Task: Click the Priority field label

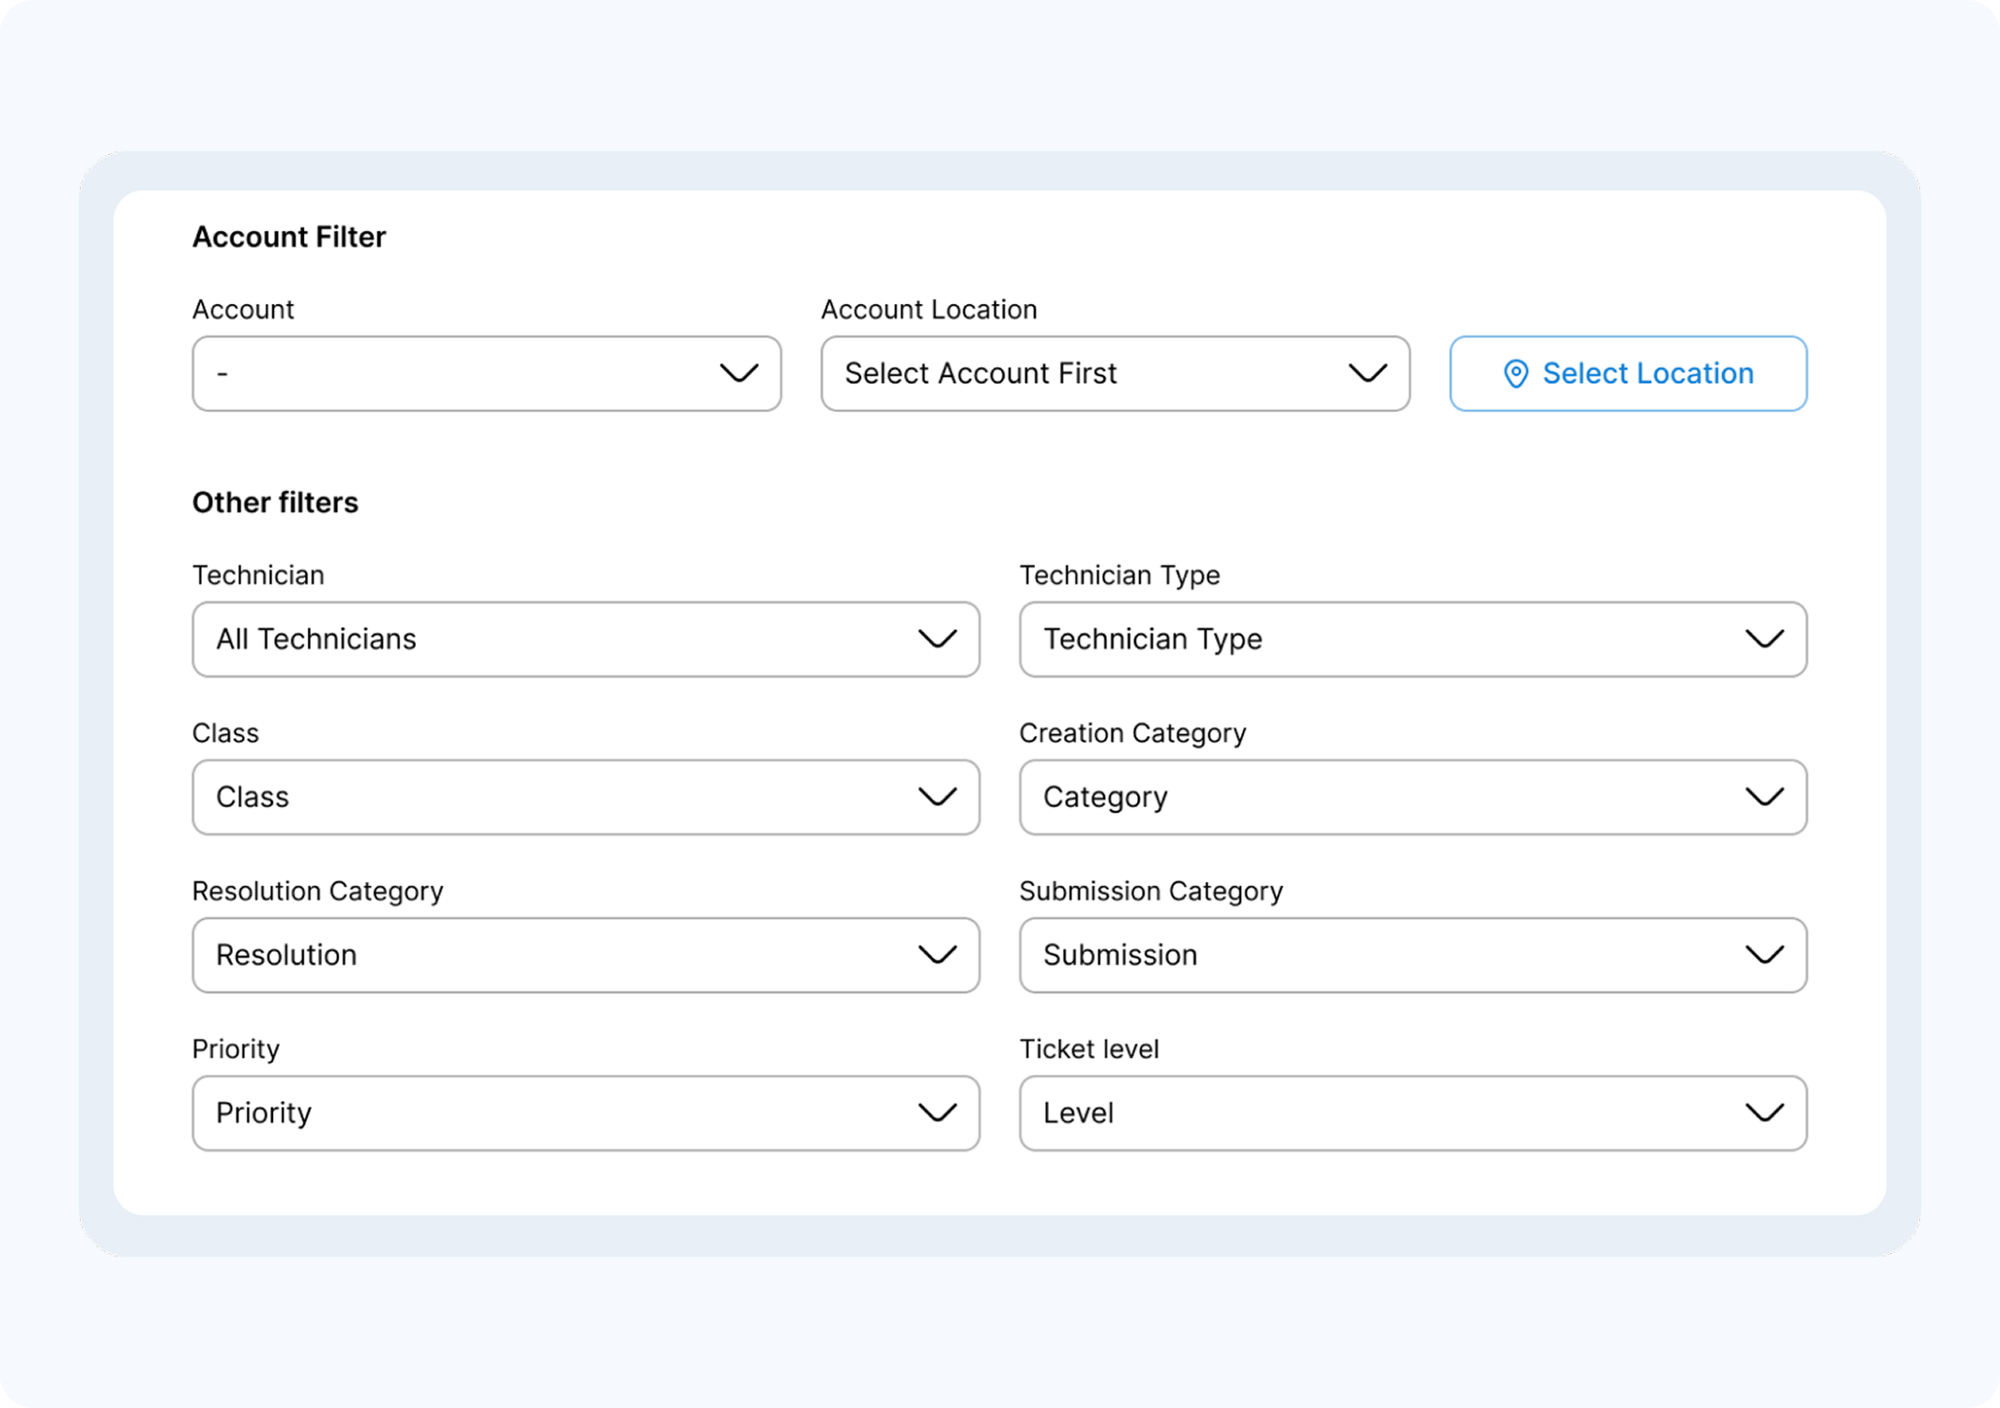Action: 235,1050
